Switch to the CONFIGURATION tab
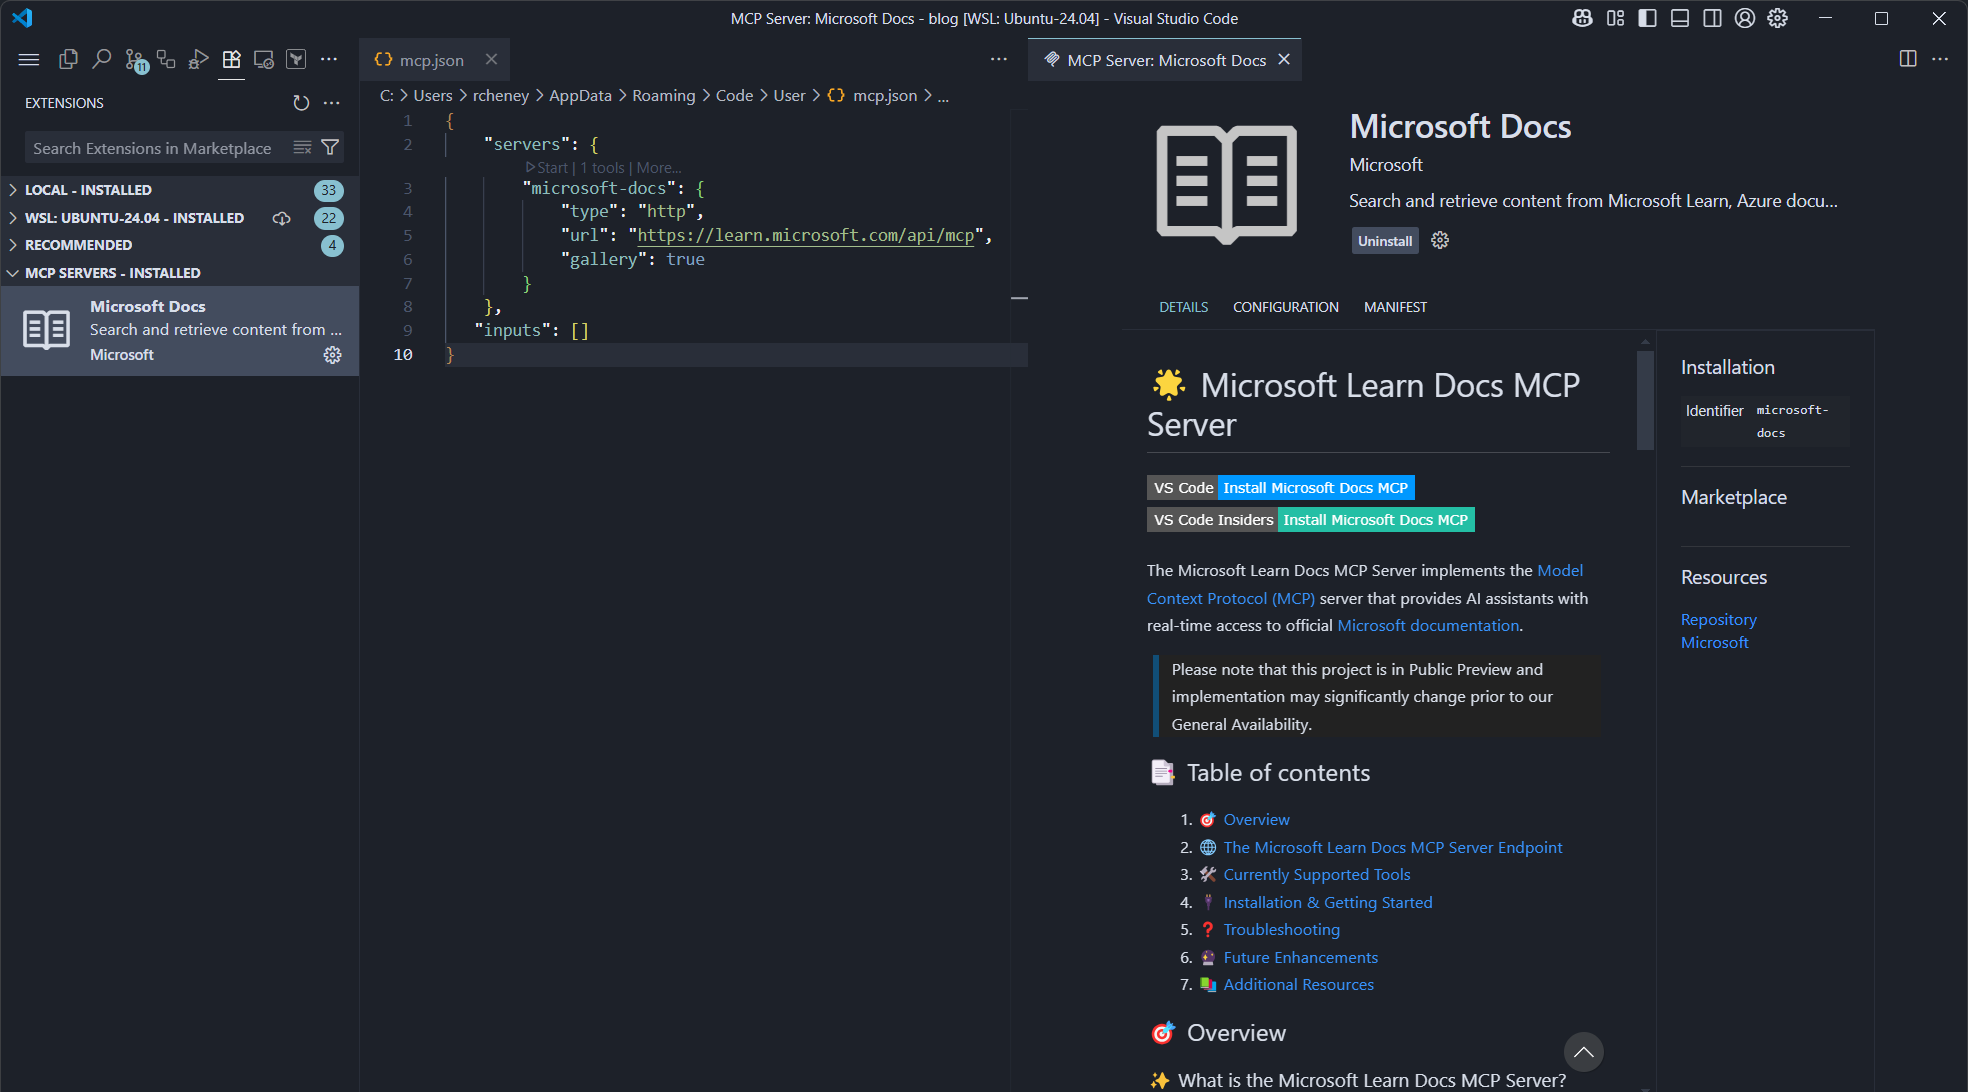This screenshot has height=1092, width=1968. coord(1286,307)
